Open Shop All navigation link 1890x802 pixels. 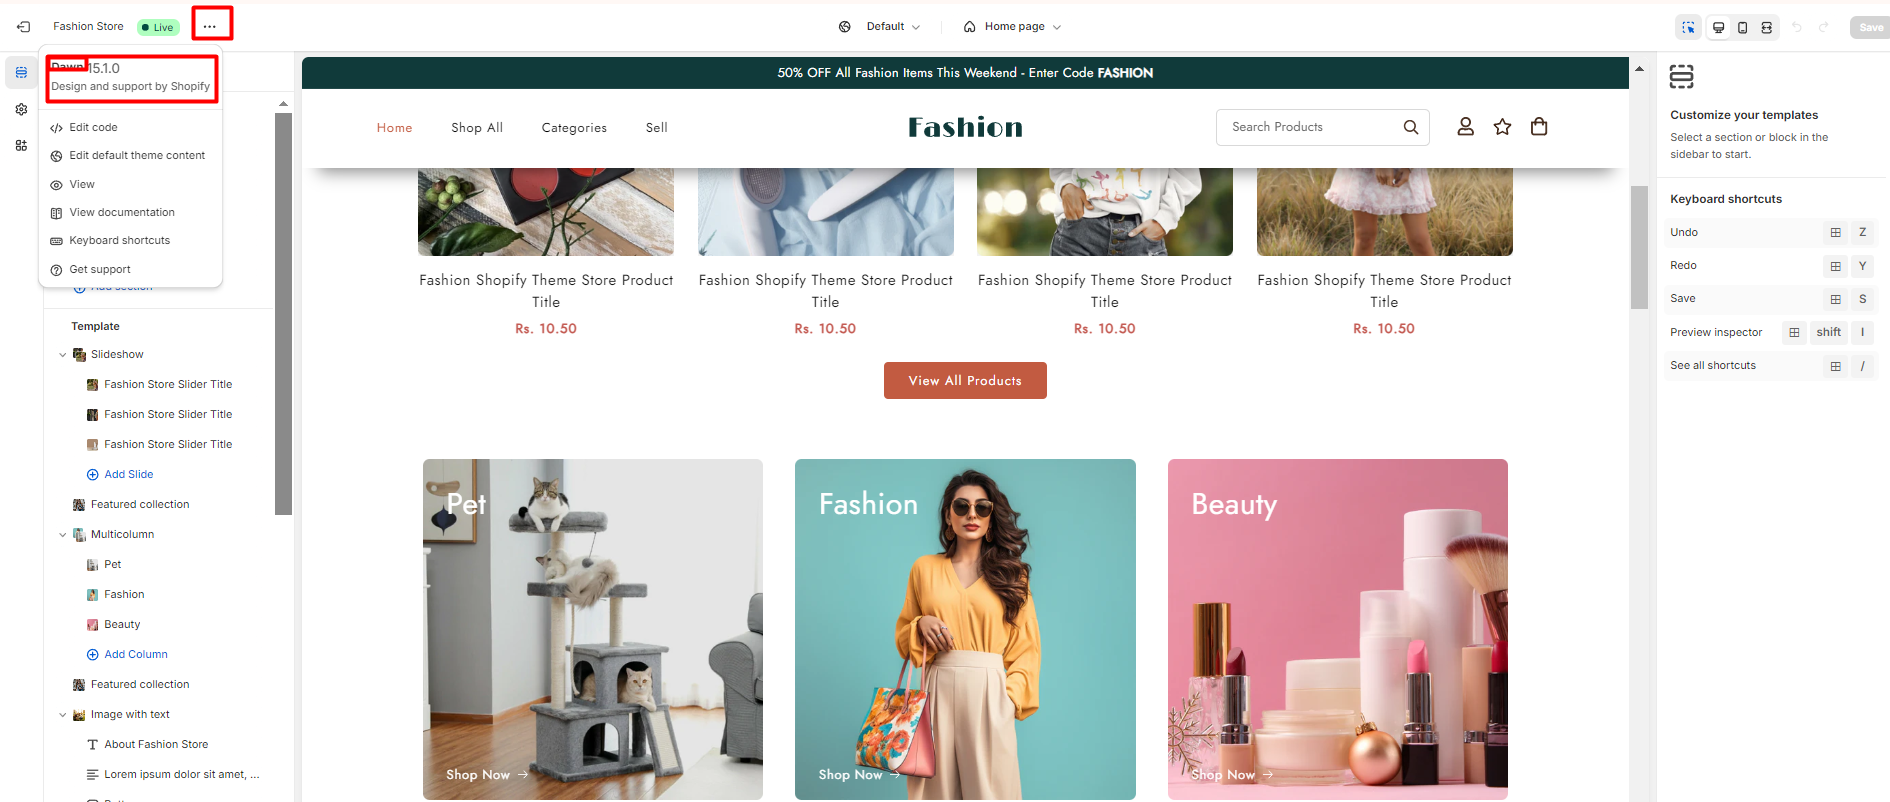(x=477, y=127)
